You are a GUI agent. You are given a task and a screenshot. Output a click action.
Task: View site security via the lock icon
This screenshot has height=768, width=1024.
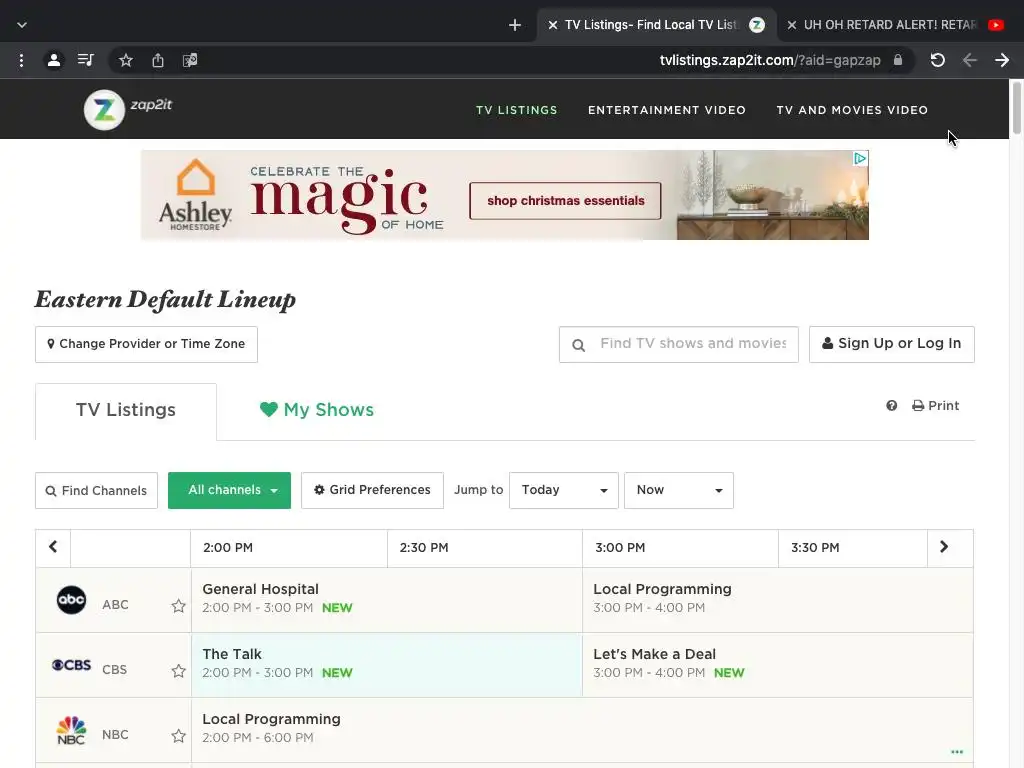click(x=898, y=60)
